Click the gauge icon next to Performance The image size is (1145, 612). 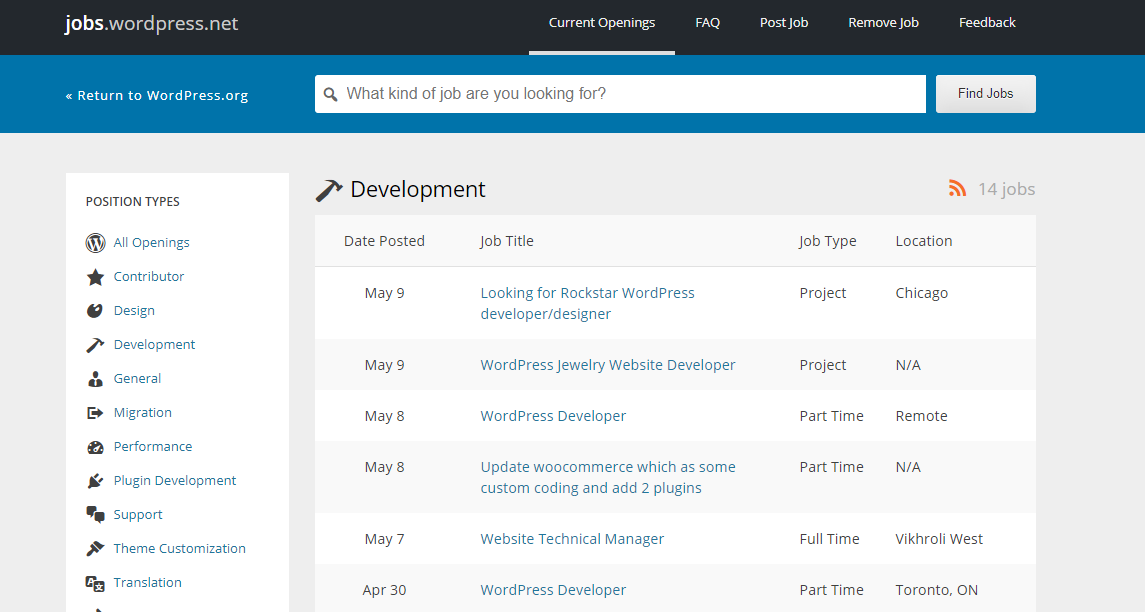pyautogui.click(x=95, y=447)
